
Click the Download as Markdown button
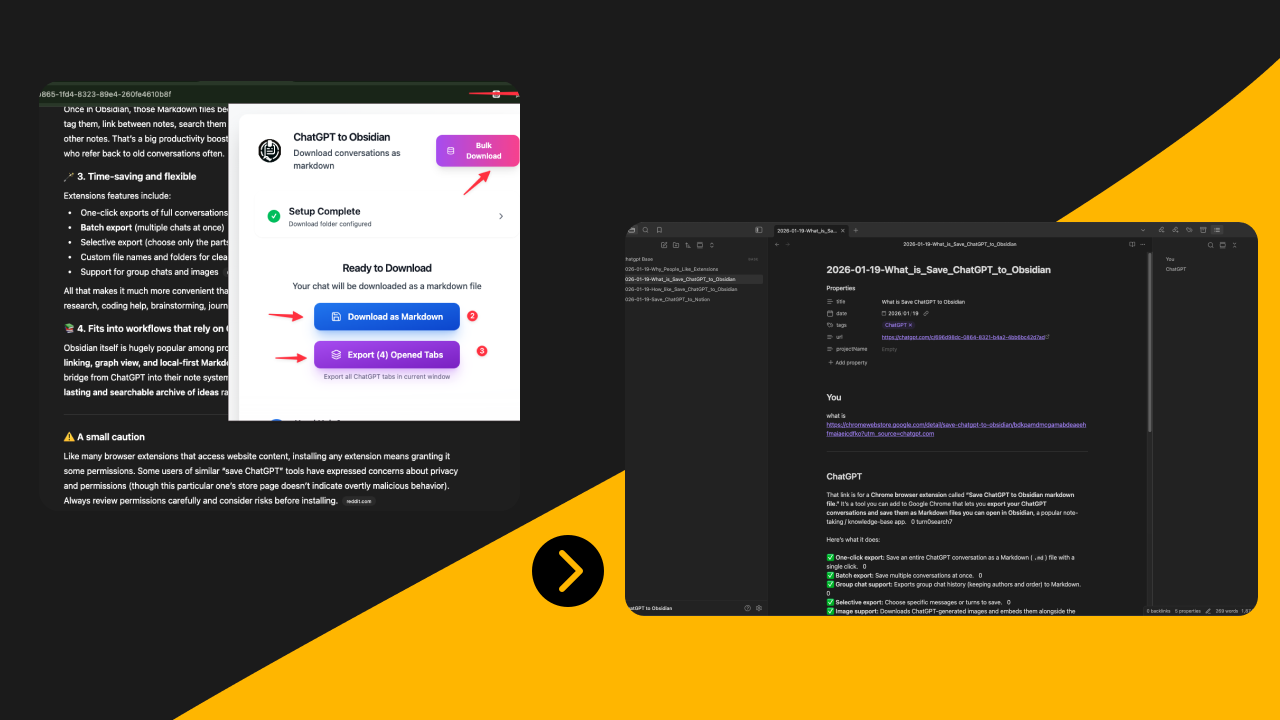click(386, 316)
